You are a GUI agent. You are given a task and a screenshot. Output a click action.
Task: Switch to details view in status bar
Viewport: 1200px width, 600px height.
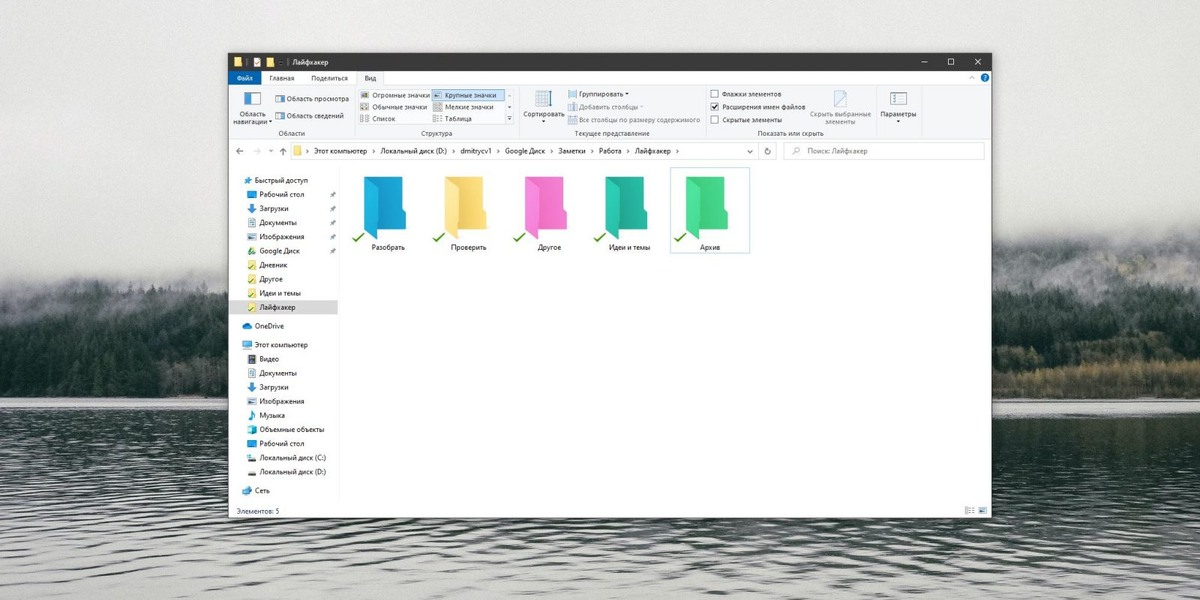click(x=969, y=510)
